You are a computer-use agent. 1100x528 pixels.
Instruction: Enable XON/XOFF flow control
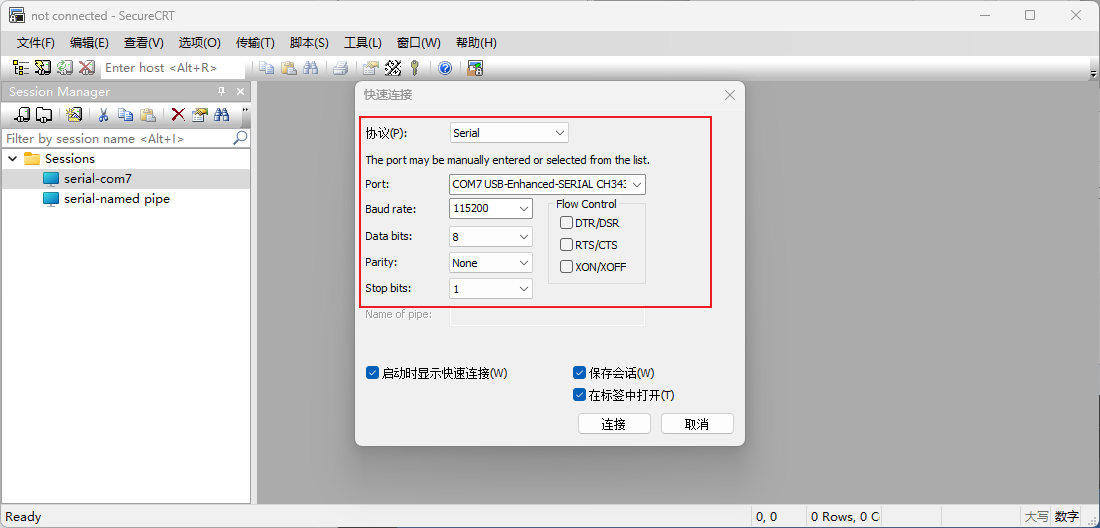pyautogui.click(x=566, y=266)
